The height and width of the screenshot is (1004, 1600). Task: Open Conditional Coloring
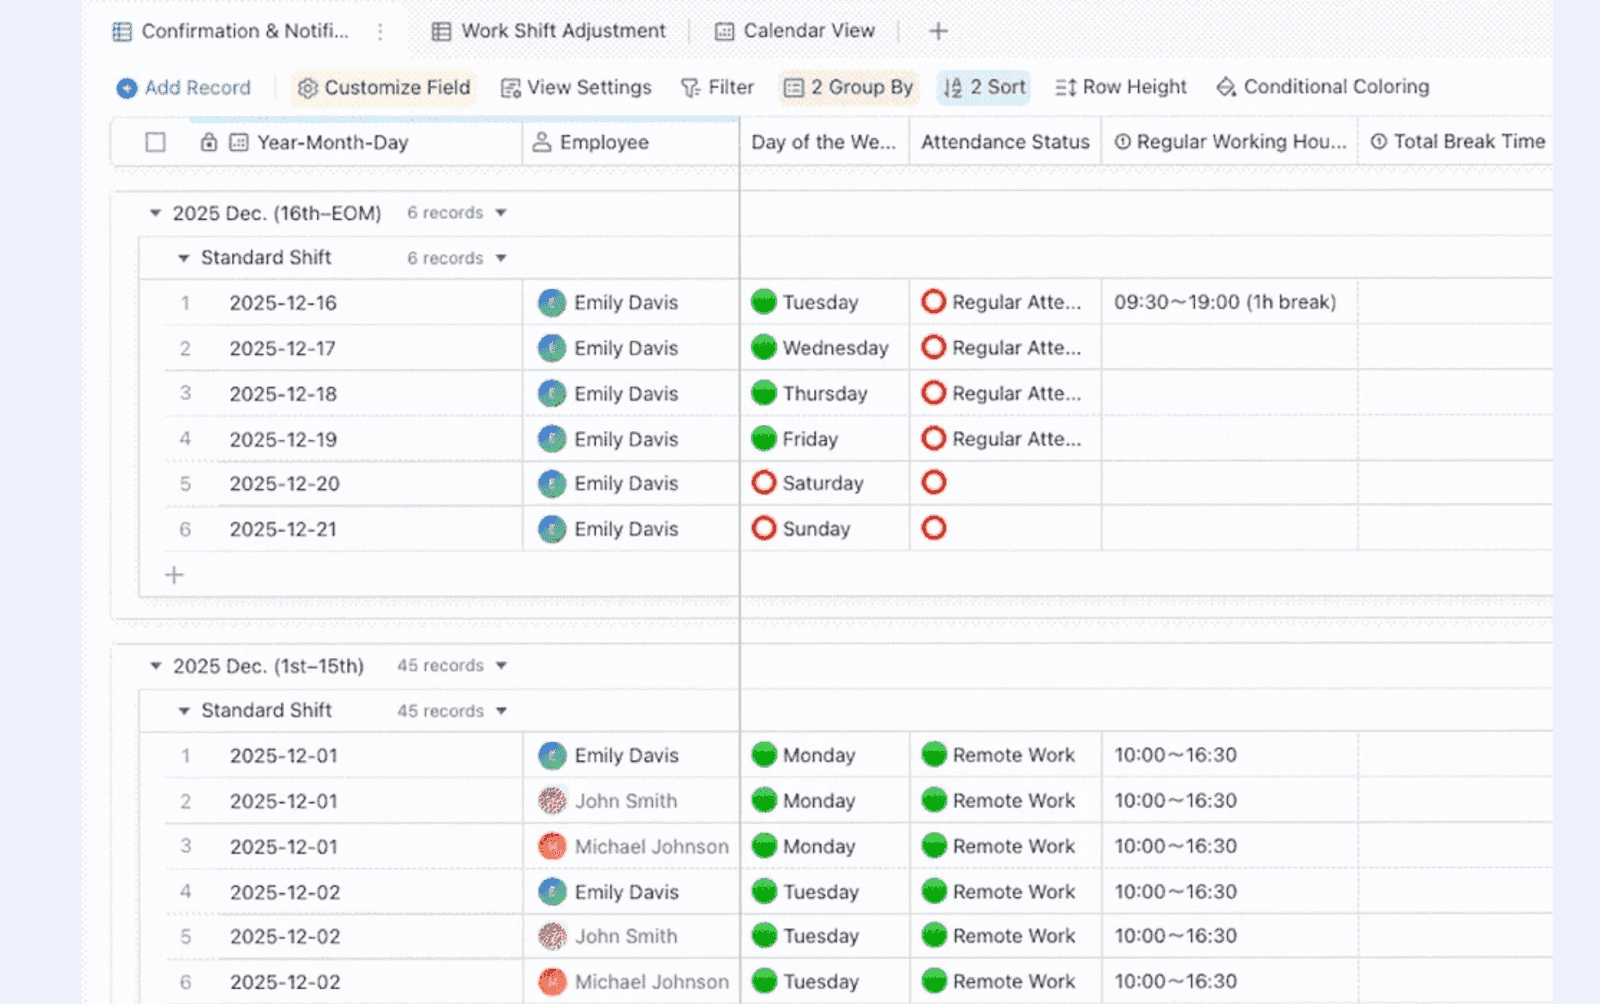click(1225, 88)
